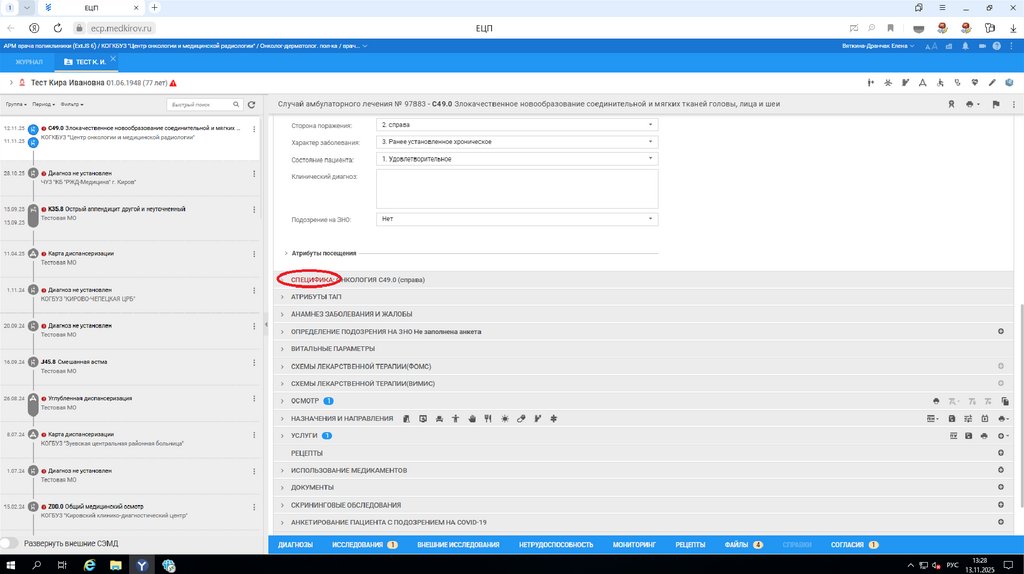This screenshot has height=574, width=1024.
Task: Open Сторона поражения dropdown
Action: 517,125
